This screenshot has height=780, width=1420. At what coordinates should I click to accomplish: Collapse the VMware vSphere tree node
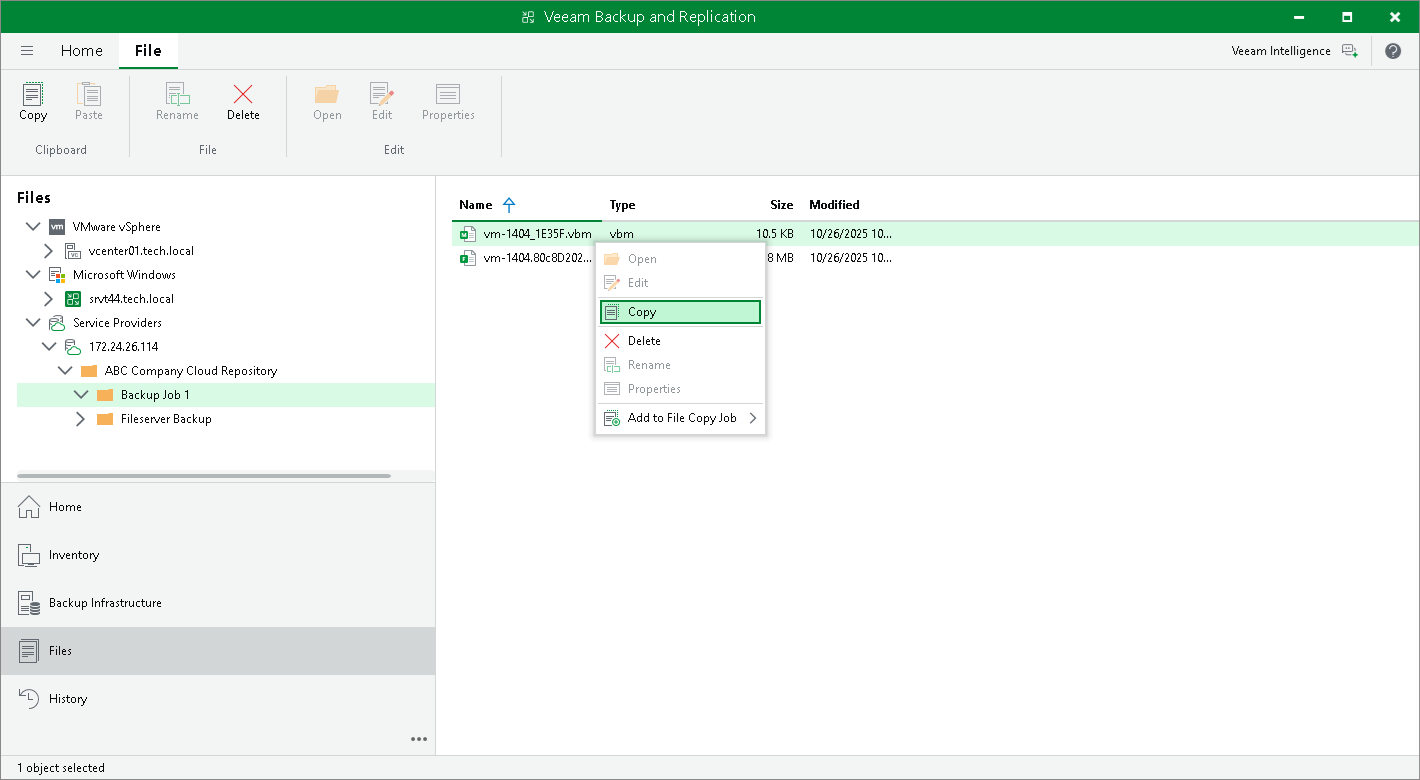[33, 227]
